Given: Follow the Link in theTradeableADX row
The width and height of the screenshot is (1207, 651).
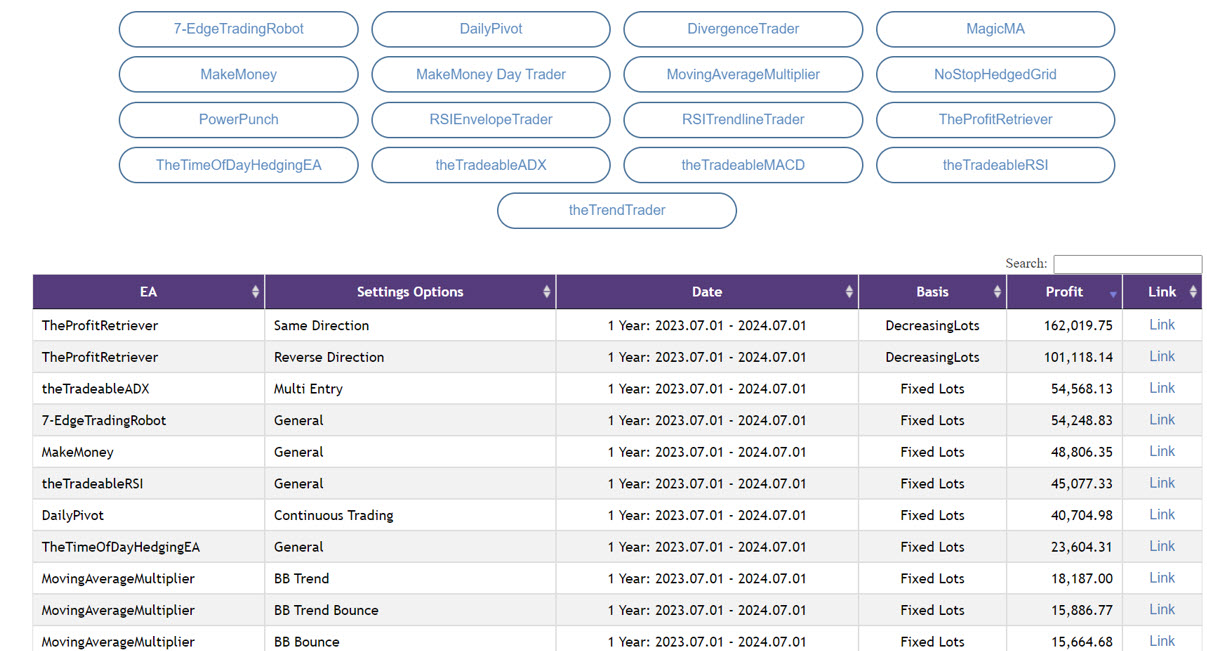Looking at the screenshot, I should (1162, 388).
